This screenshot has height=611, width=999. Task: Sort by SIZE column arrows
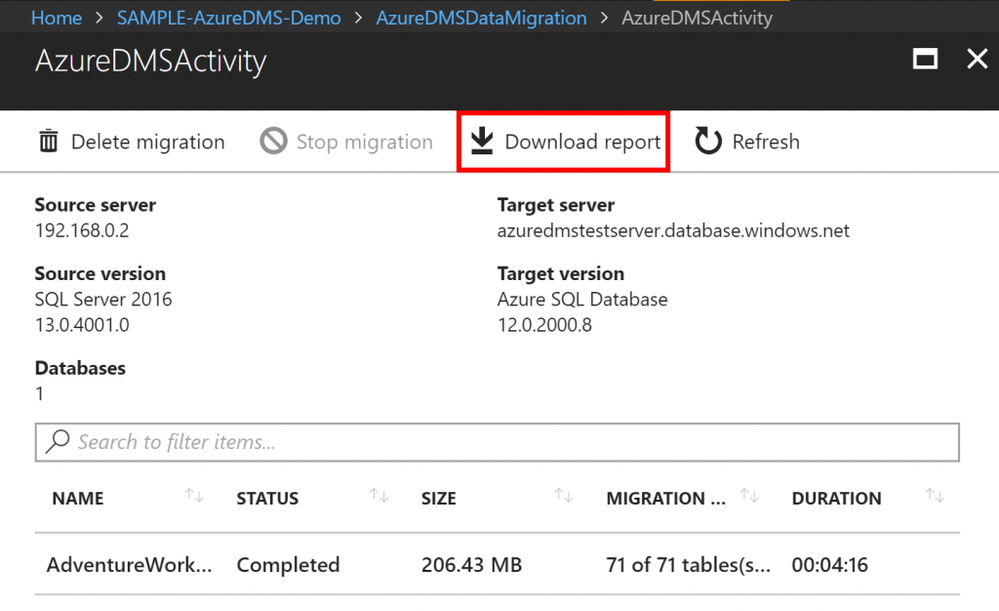point(563,495)
